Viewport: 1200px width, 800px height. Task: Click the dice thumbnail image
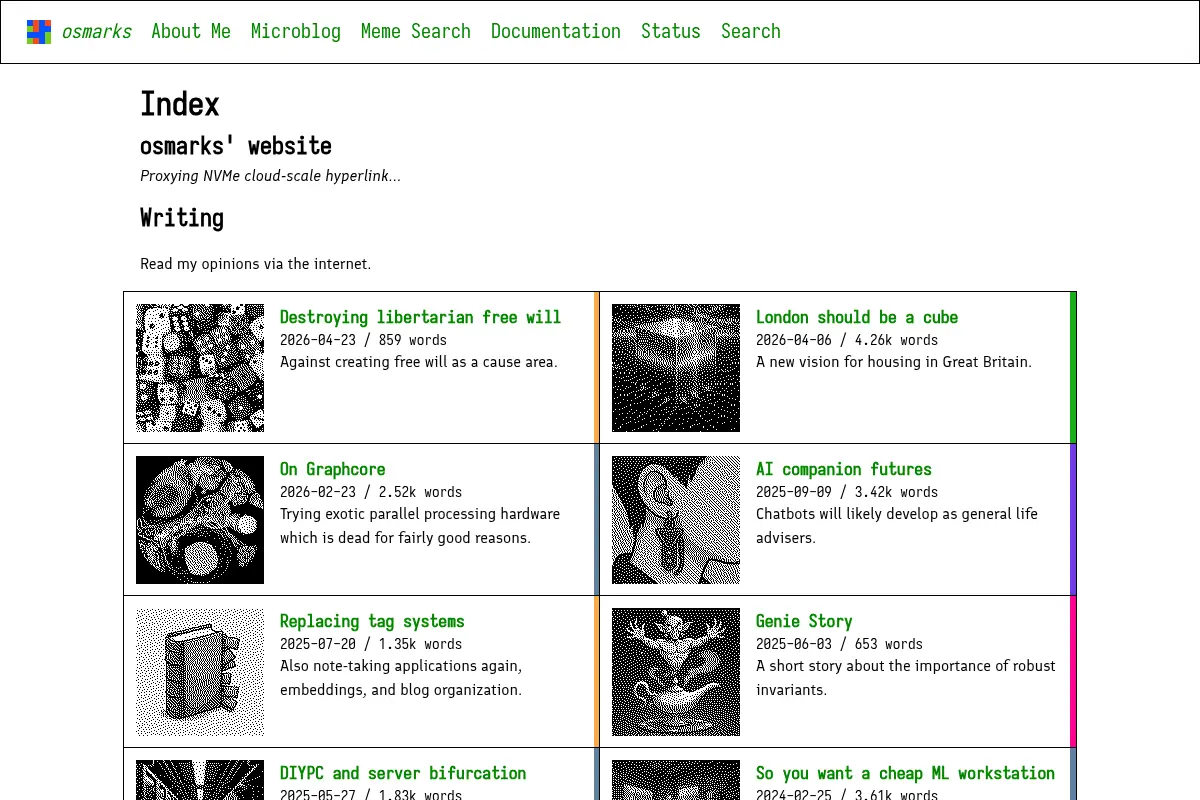coord(200,368)
